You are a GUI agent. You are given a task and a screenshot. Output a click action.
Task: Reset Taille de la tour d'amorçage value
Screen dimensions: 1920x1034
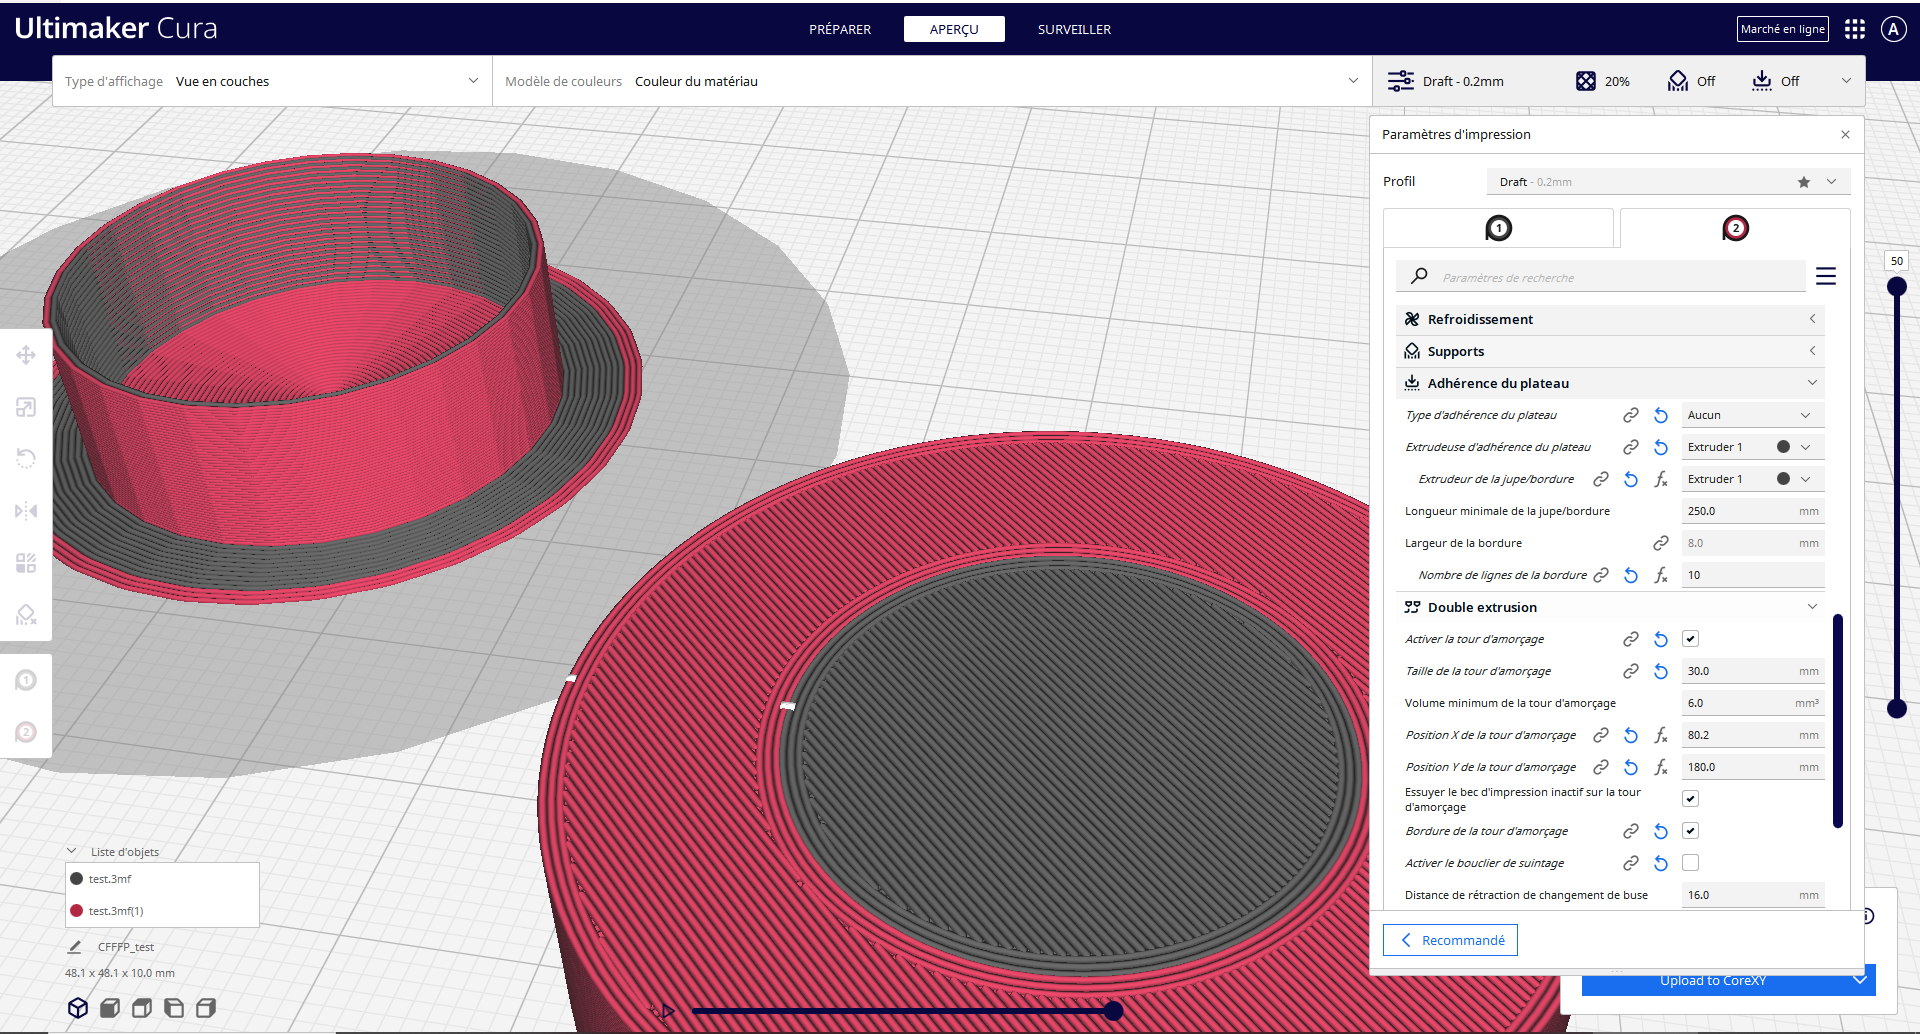tap(1661, 671)
